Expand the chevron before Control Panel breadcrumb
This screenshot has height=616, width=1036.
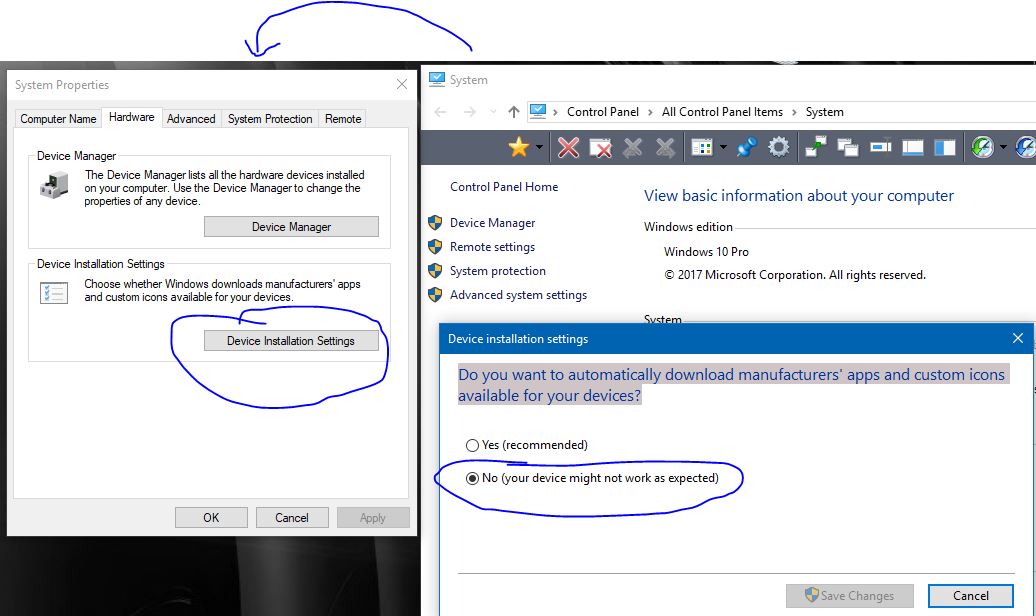point(554,112)
